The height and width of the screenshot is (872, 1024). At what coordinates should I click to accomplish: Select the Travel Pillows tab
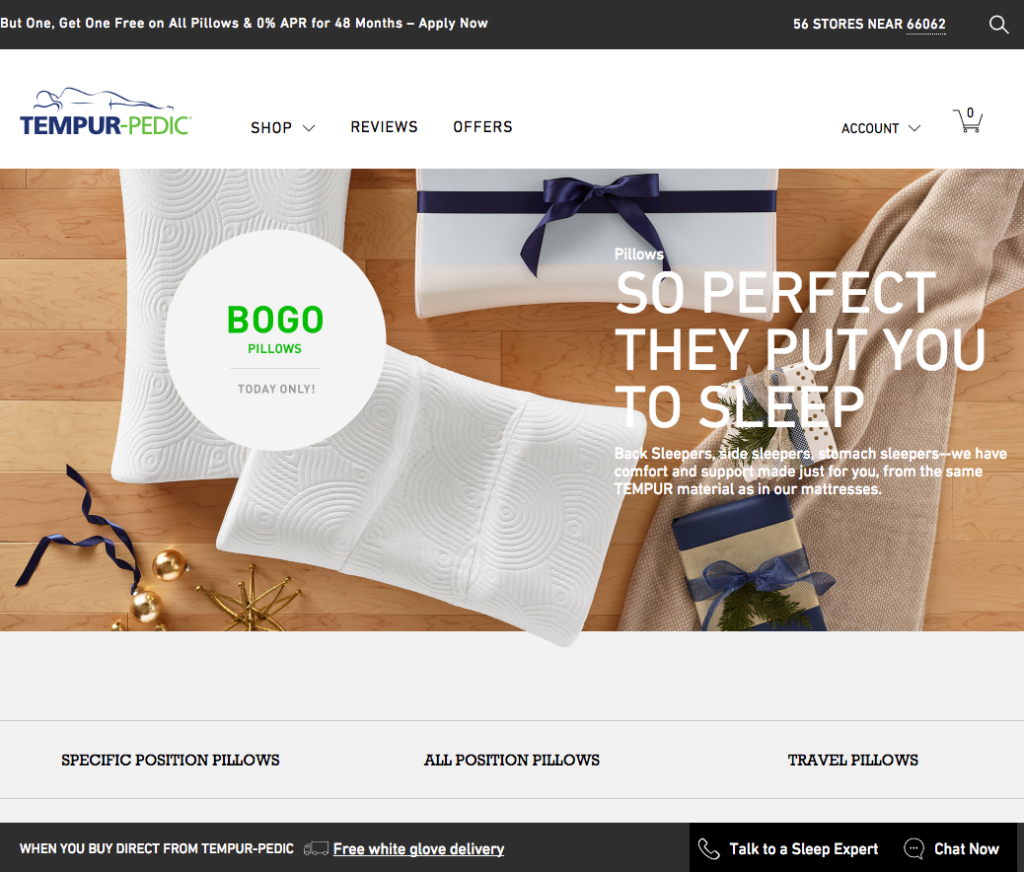click(x=853, y=760)
